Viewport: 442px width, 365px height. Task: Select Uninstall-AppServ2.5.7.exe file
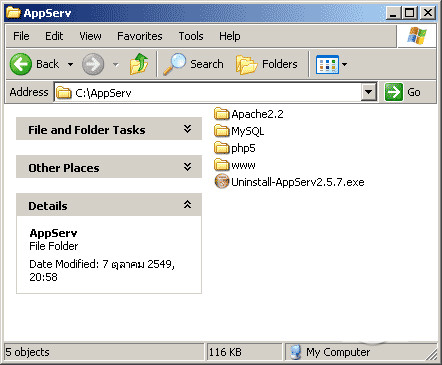tap(289, 182)
